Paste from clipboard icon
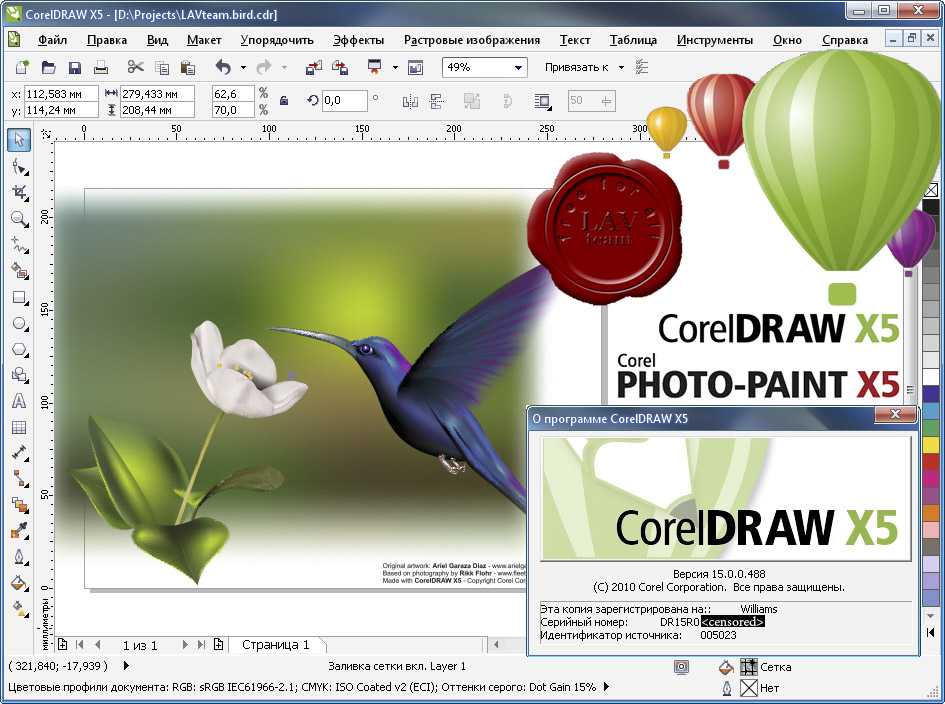Screen dimensions: 945x704 pyautogui.click(x=188, y=67)
